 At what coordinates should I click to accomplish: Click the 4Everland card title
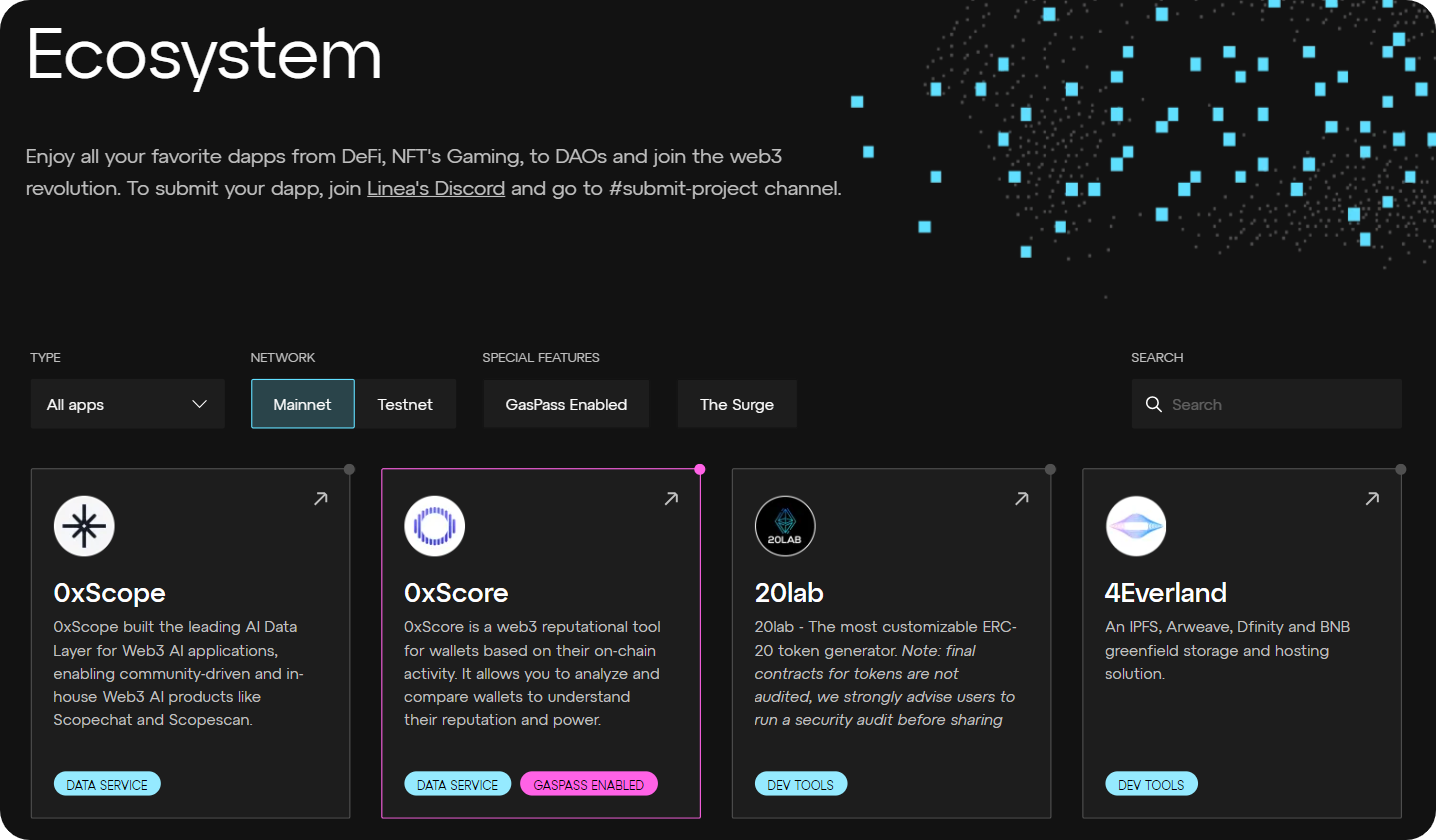pyautogui.click(x=1166, y=593)
